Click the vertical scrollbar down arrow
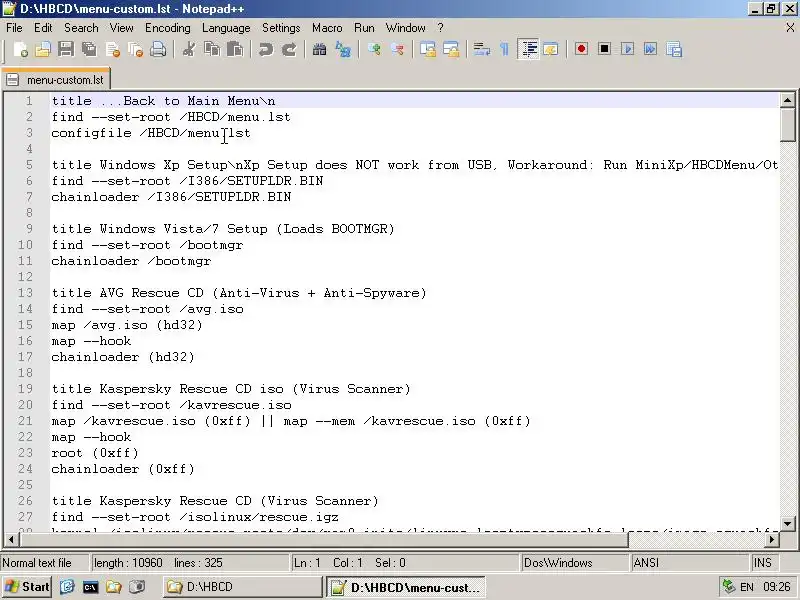The image size is (800, 600). [x=787, y=523]
